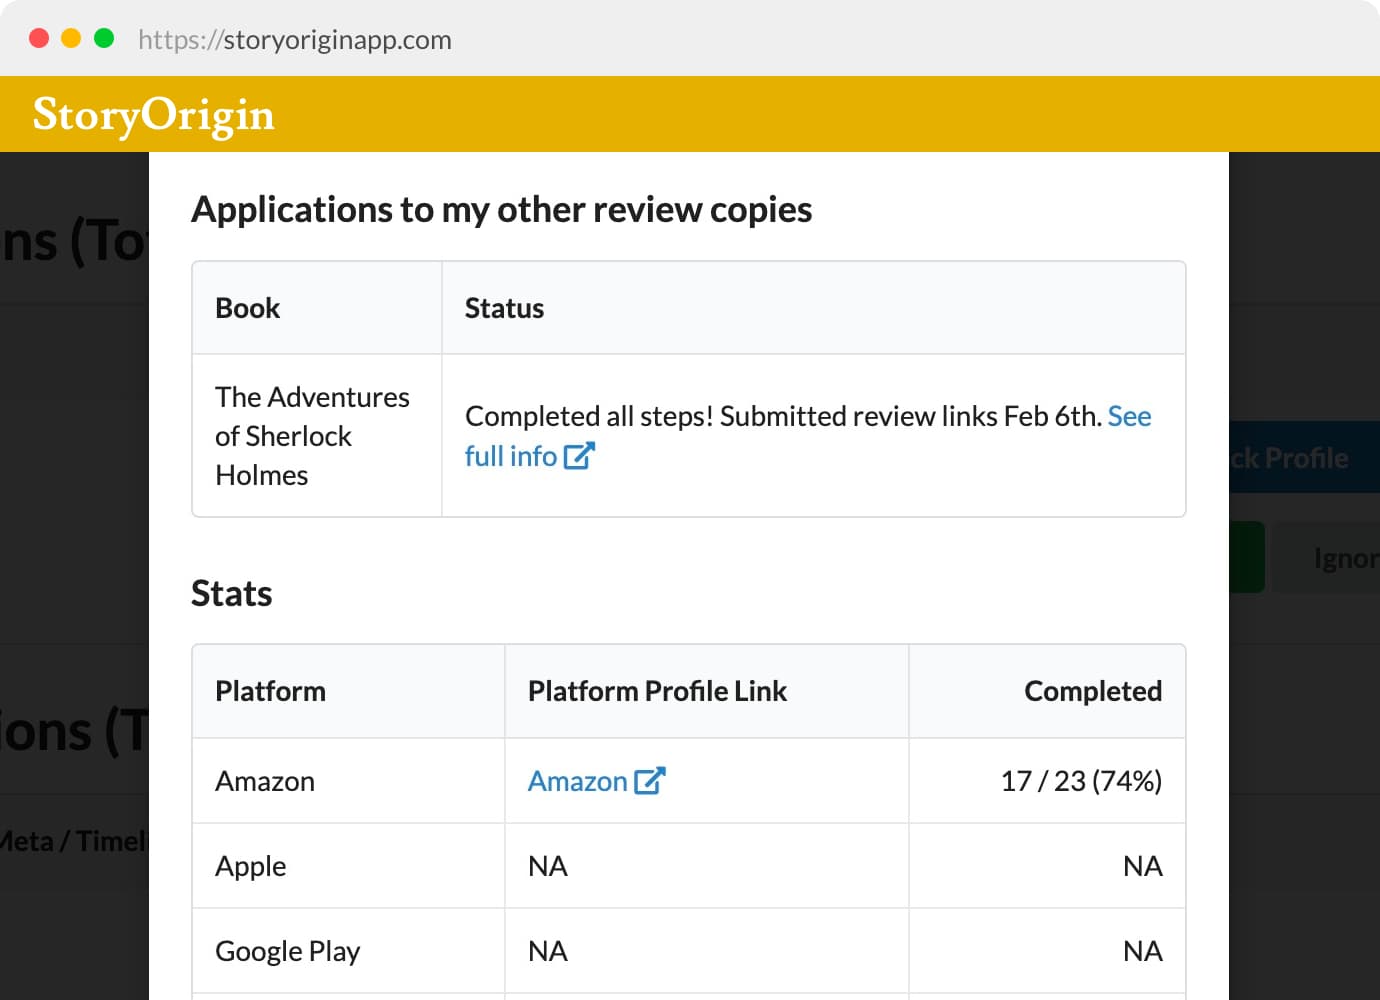Screen dimensions: 1380x1000
Task: Select 'The Adventures of Sherlock Holmes' cell
Action: click(317, 436)
